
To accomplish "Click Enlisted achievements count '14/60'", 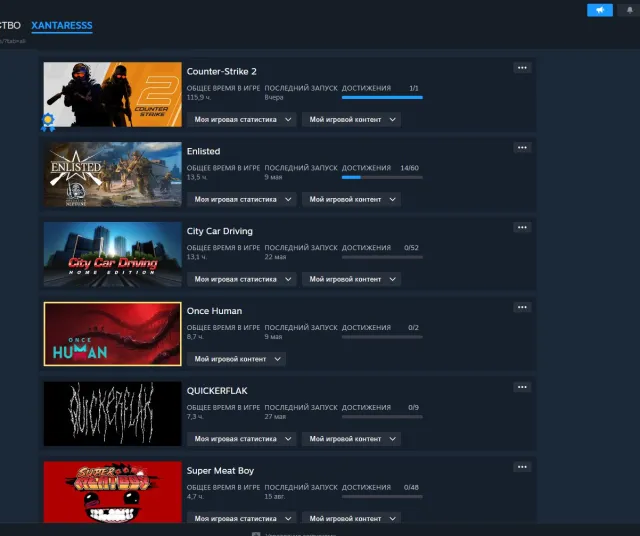I will pos(409,168).
